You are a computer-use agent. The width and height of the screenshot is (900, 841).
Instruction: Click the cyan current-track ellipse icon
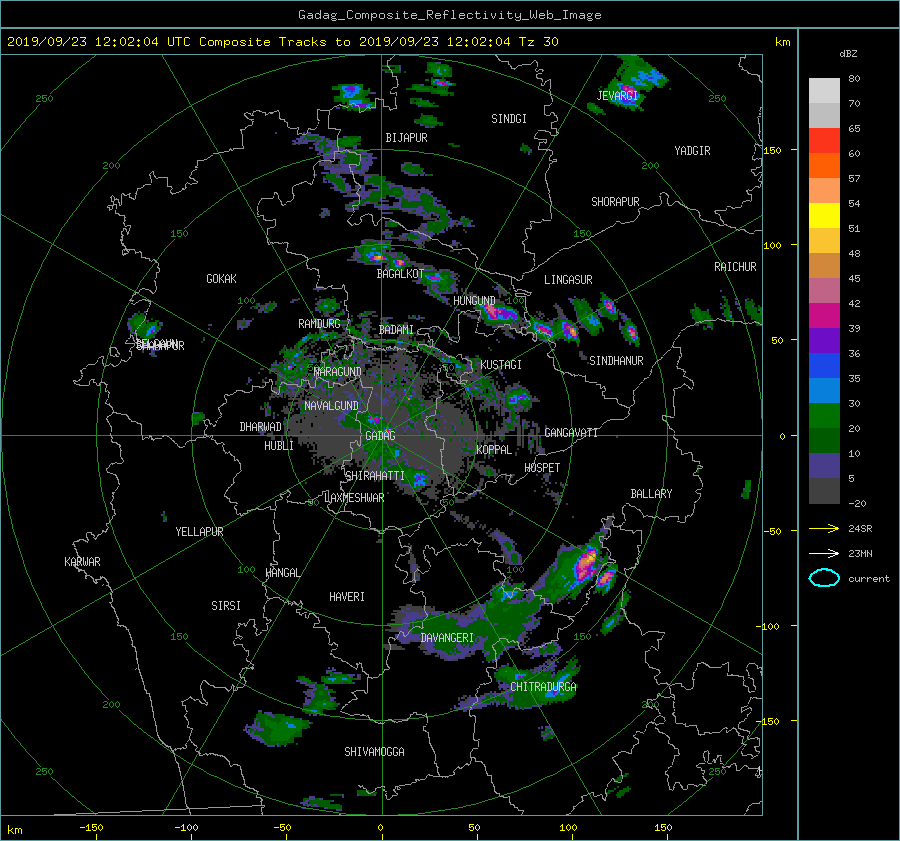824,578
